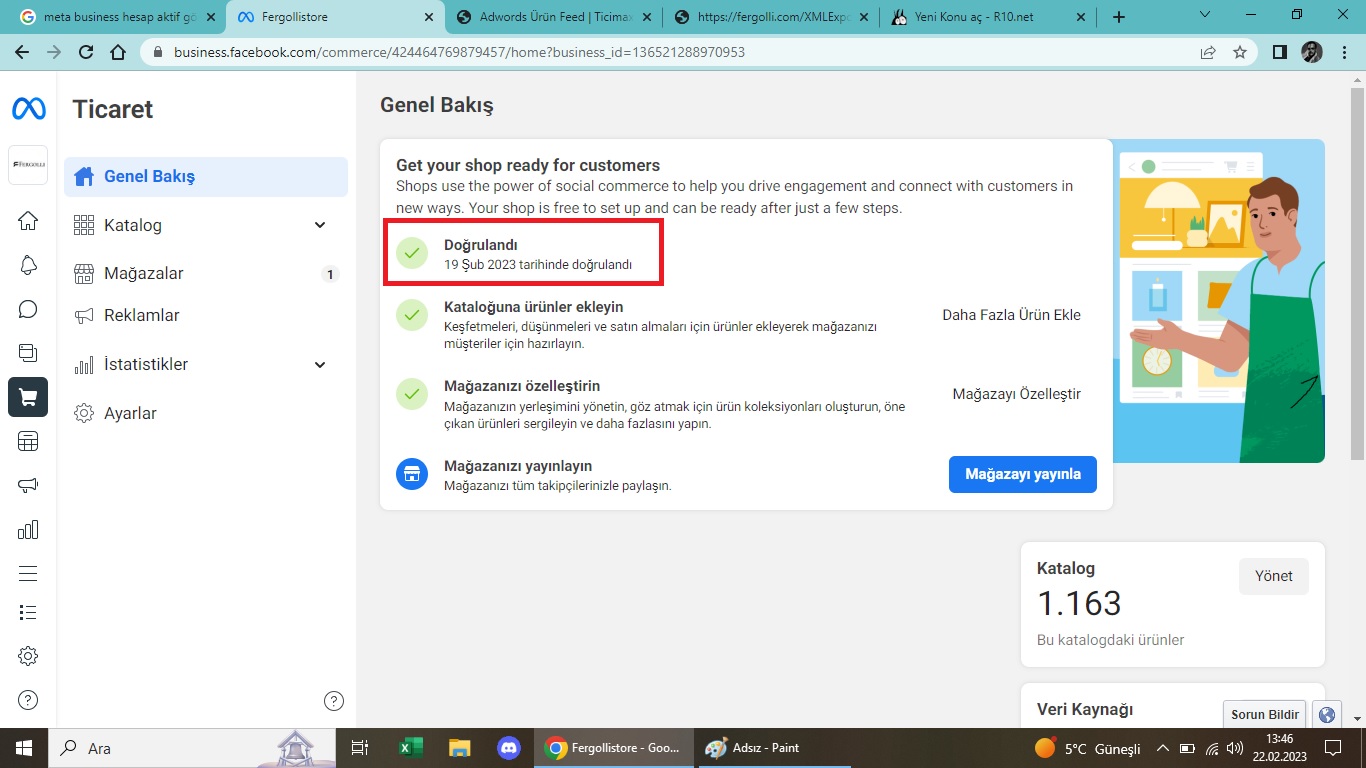Open Excel from the taskbar
The width and height of the screenshot is (1366, 768).
click(410, 748)
